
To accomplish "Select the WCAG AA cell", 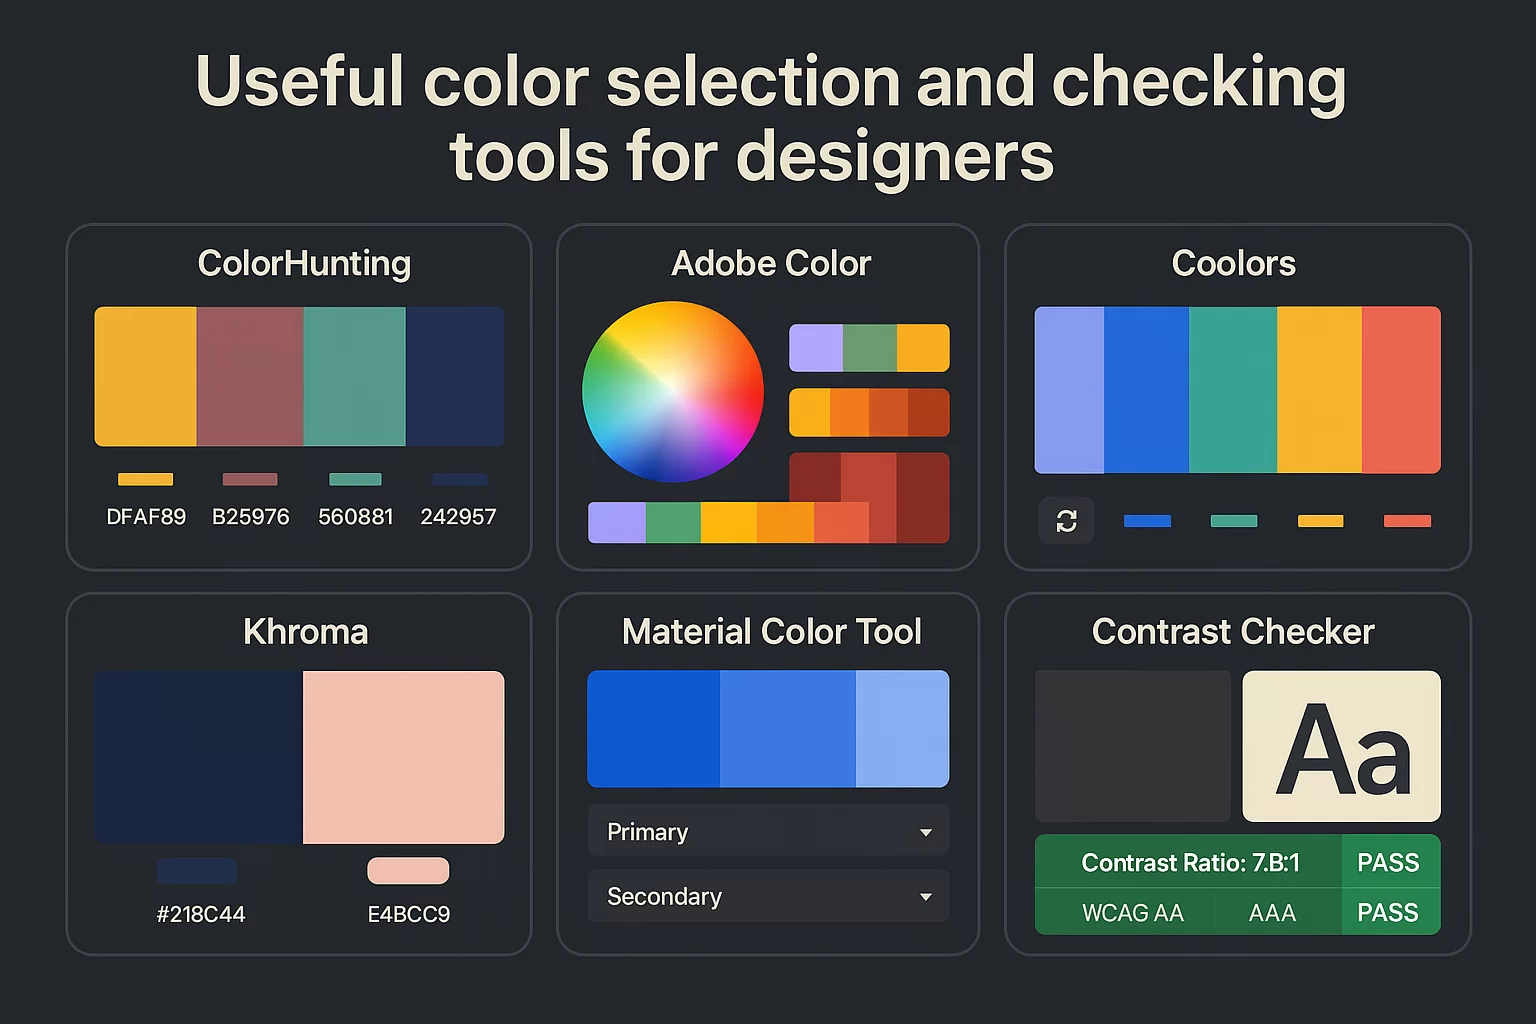I will [1132, 912].
